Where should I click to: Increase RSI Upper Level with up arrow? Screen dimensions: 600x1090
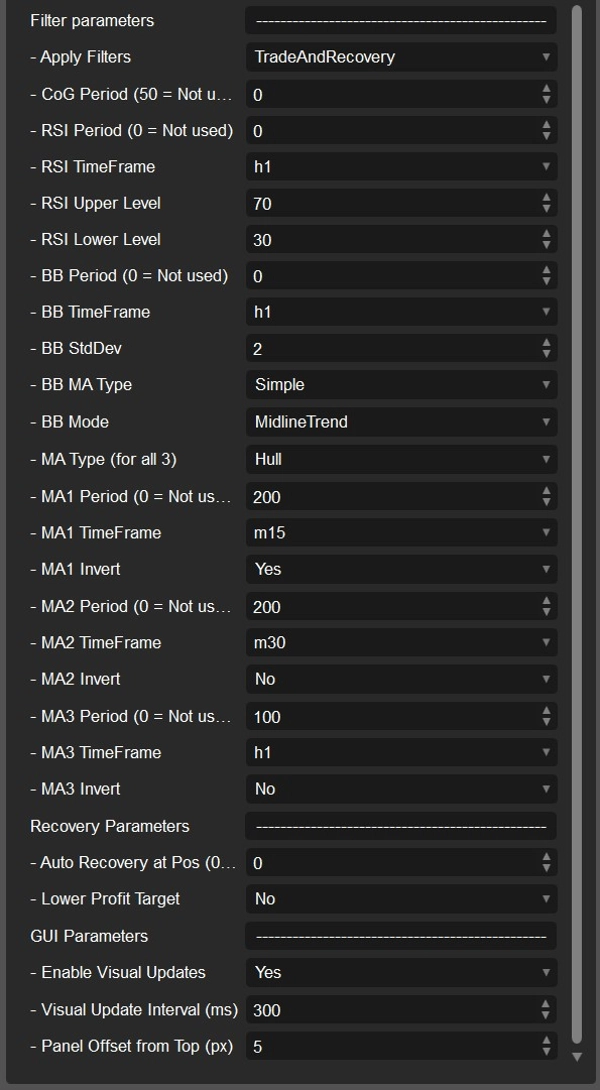click(547, 198)
